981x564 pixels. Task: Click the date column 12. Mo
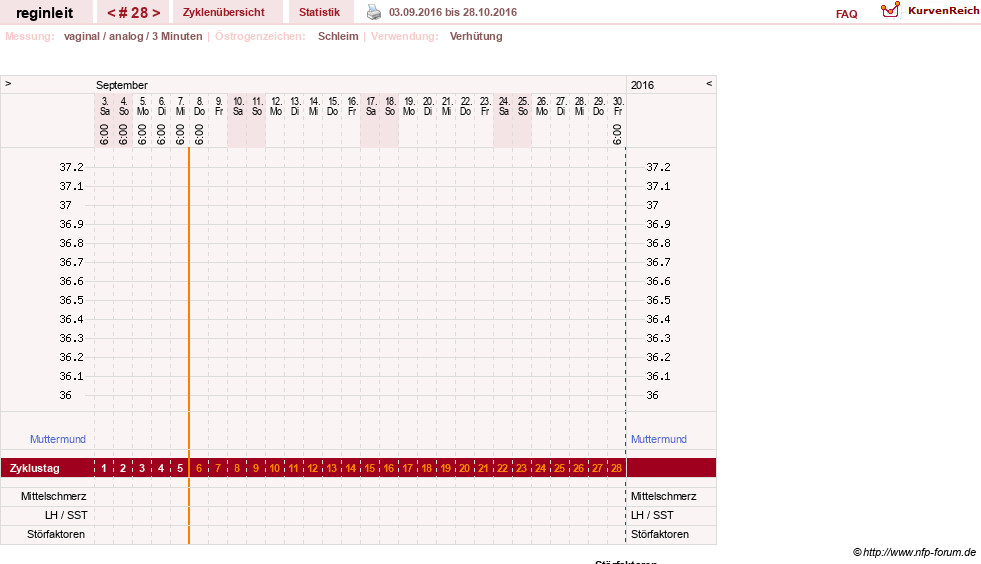(275, 106)
